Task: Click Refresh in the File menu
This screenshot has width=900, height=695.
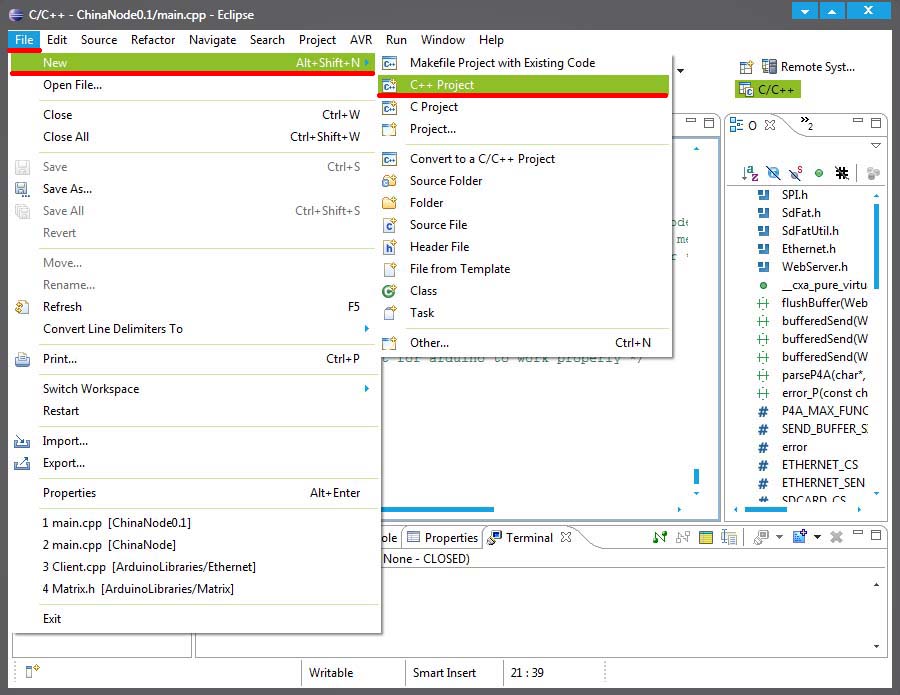Action: (x=194, y=306)
